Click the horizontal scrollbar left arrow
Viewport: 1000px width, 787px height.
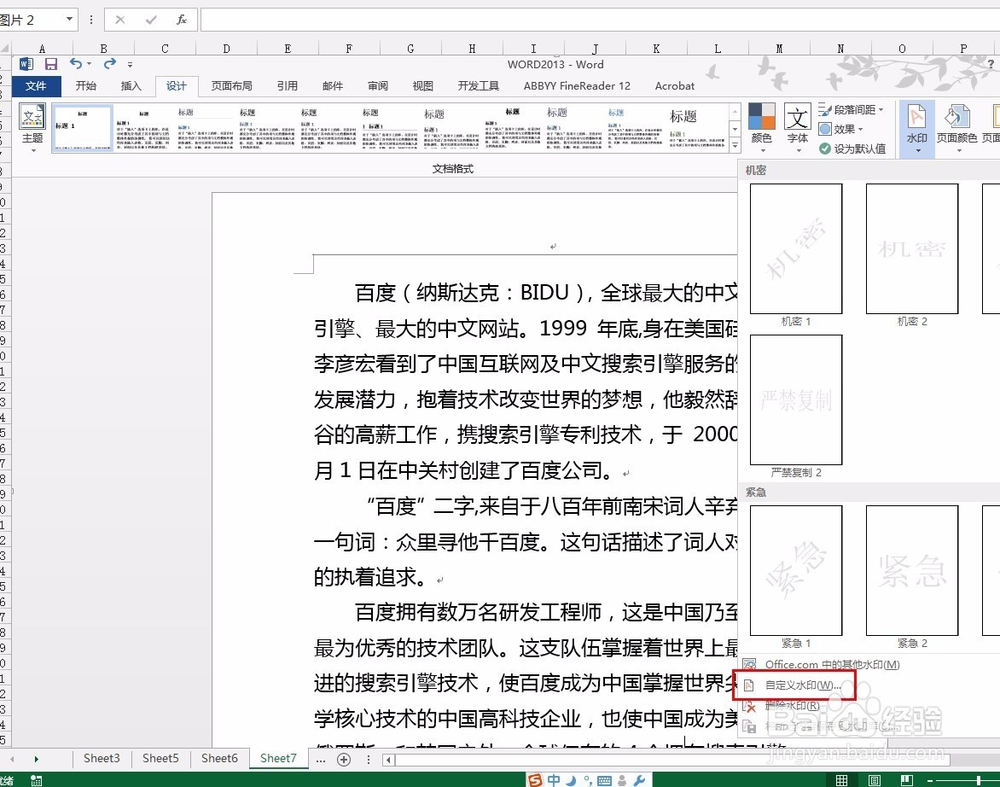click(388, 760)
